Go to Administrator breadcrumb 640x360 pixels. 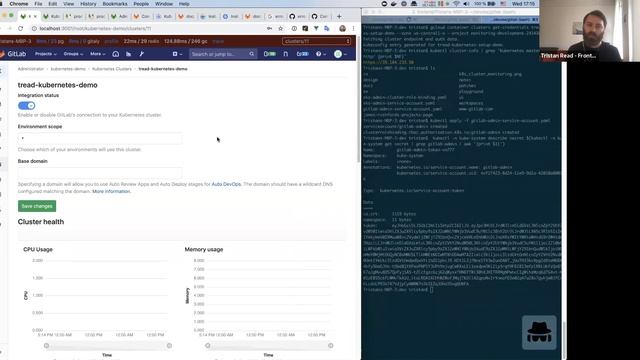click(31, 69)
